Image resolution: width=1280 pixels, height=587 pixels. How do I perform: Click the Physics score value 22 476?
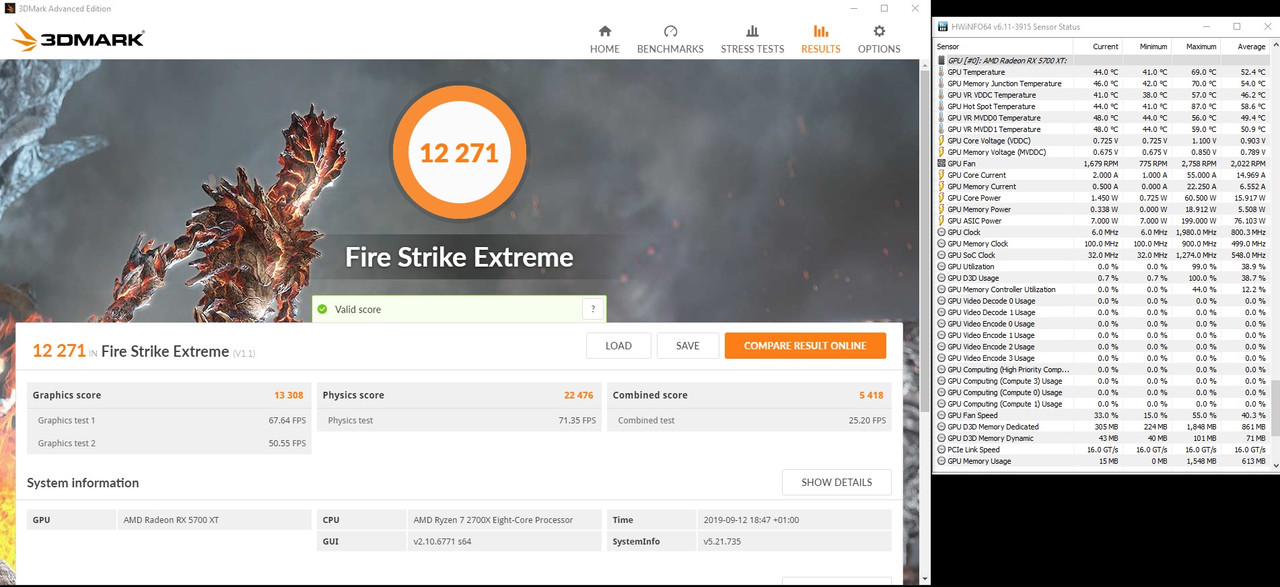(578, 395)
